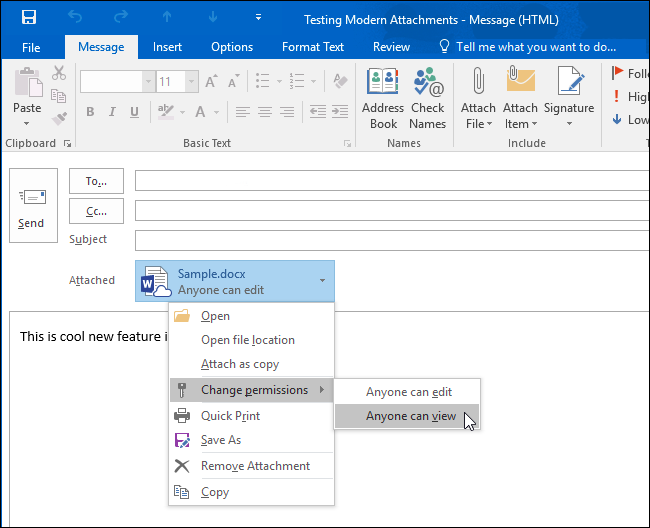
Task: Click the Decrease Indent icon
Action: 318,111
